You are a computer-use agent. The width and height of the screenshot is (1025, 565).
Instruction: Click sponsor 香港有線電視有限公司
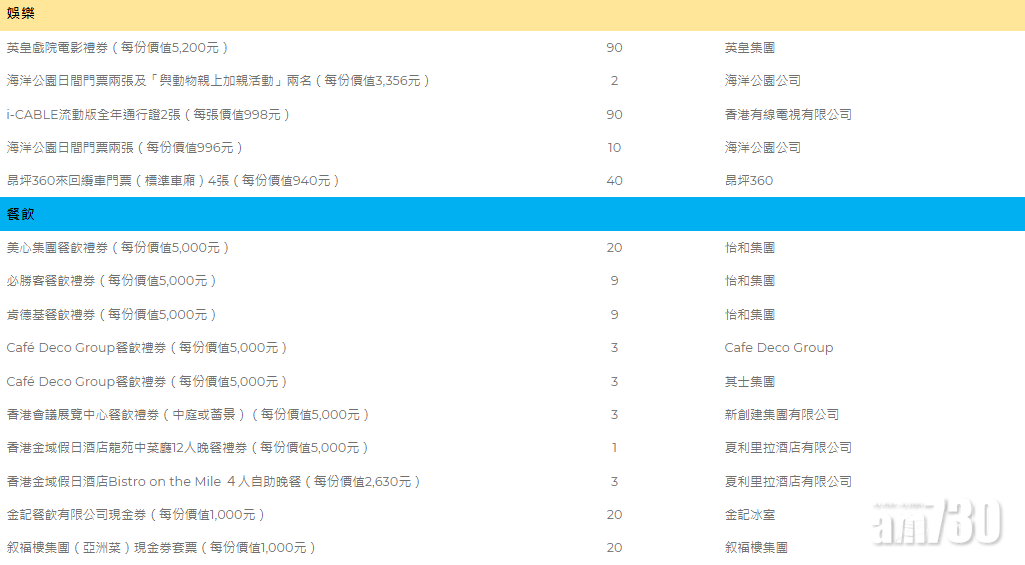788,114
